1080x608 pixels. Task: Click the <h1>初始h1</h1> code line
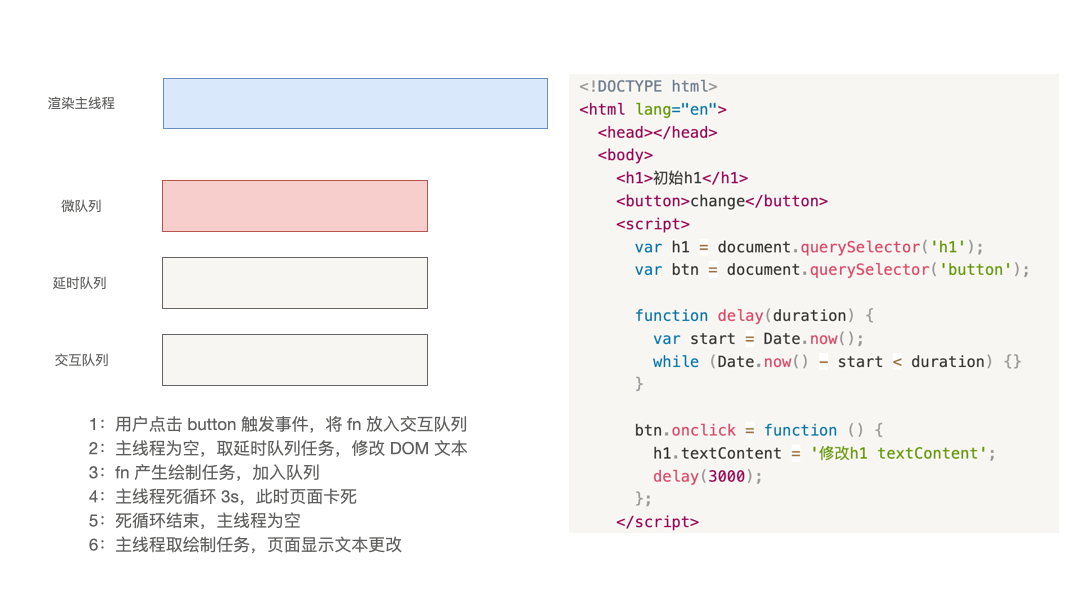682,178
